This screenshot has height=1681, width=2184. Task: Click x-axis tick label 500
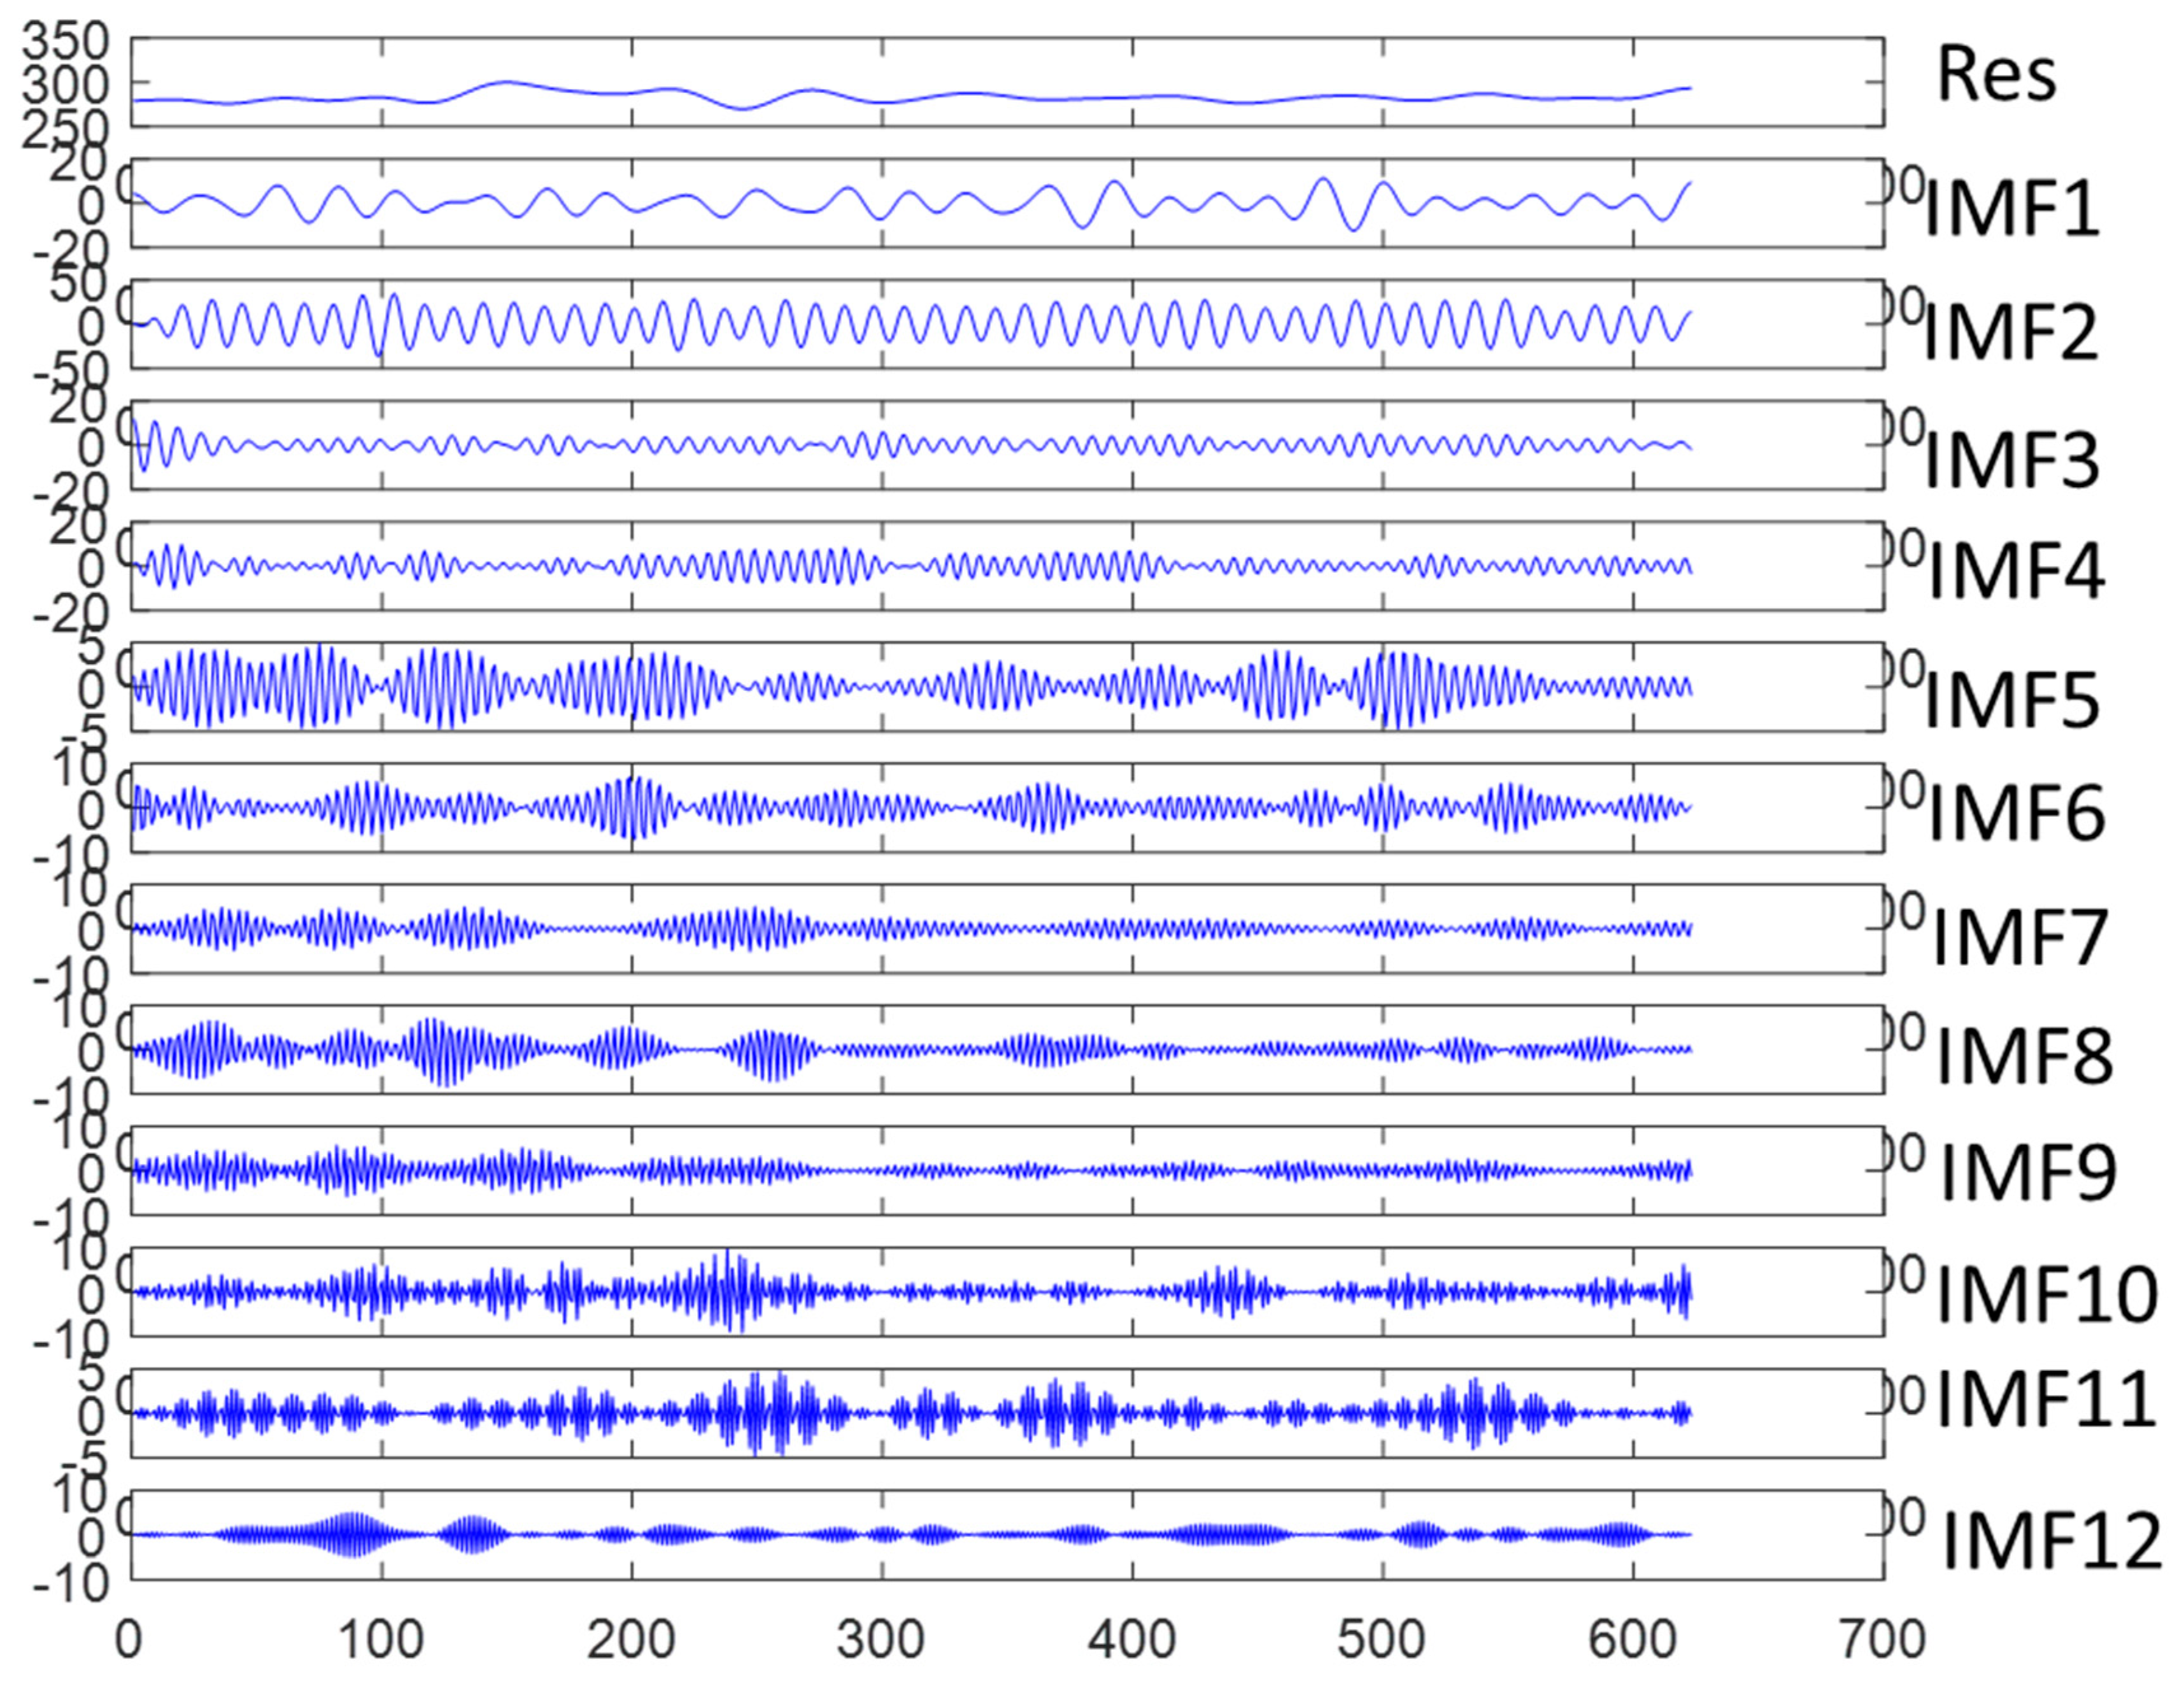(x=1382, y=1639)
